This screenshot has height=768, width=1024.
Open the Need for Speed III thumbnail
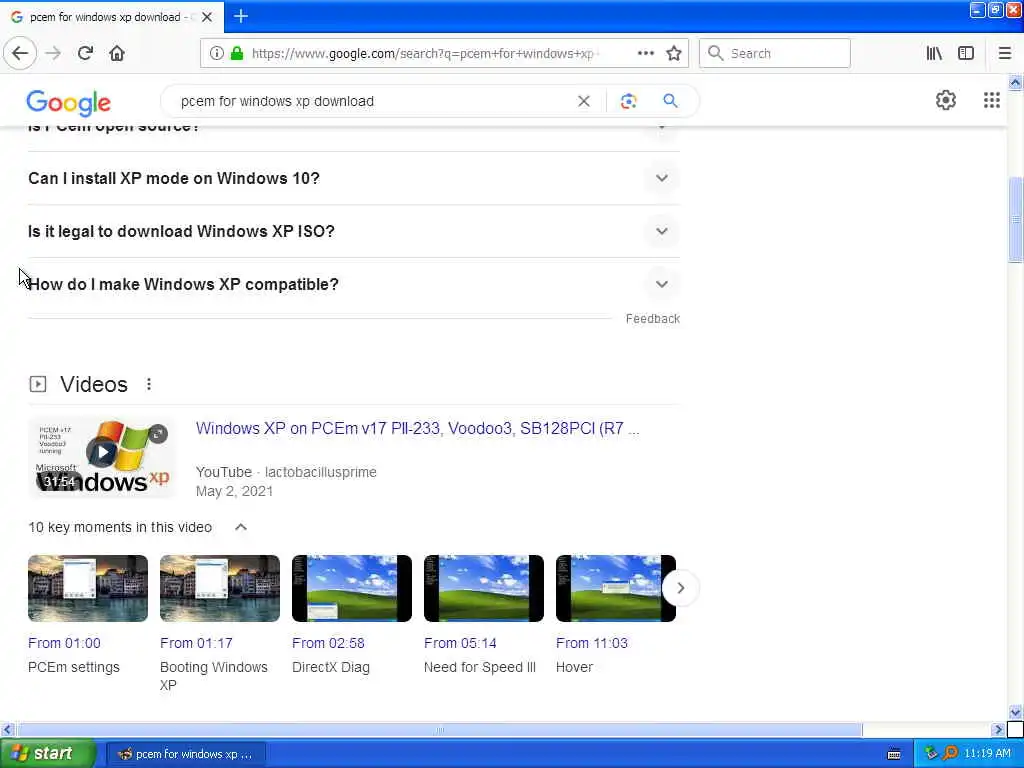[484, 588]
